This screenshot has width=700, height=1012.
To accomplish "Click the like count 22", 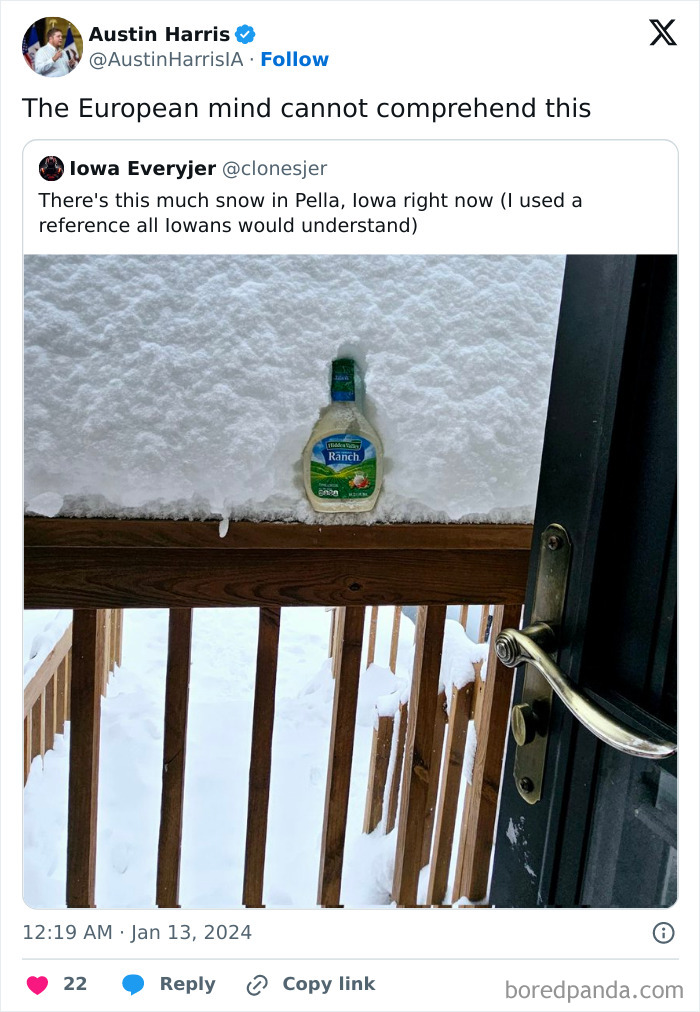I will point(75,984).
